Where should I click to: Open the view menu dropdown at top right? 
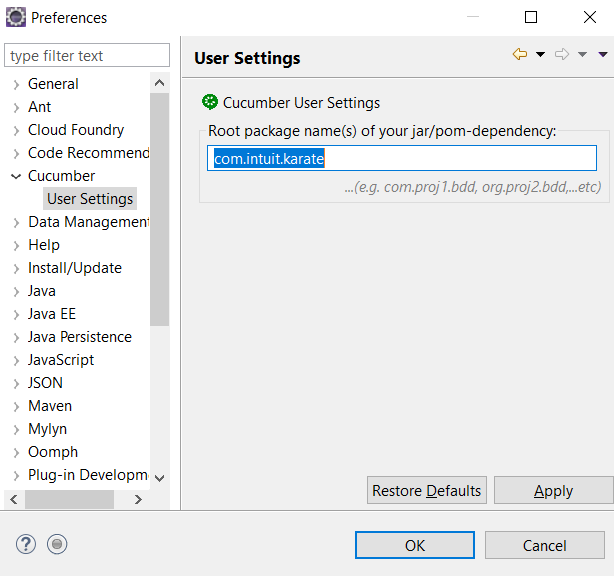[x=602, y=55]
